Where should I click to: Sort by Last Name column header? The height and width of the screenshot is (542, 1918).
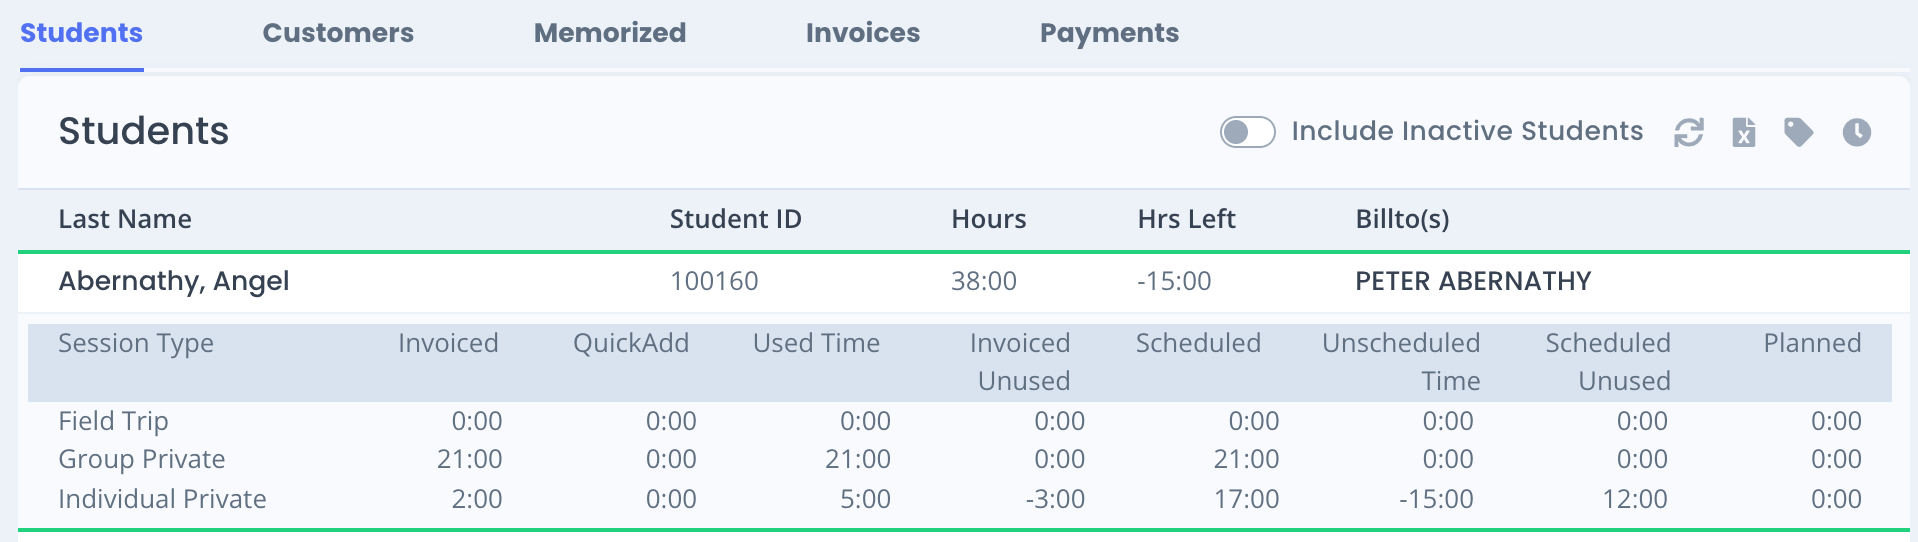click(x=125, y=219)
